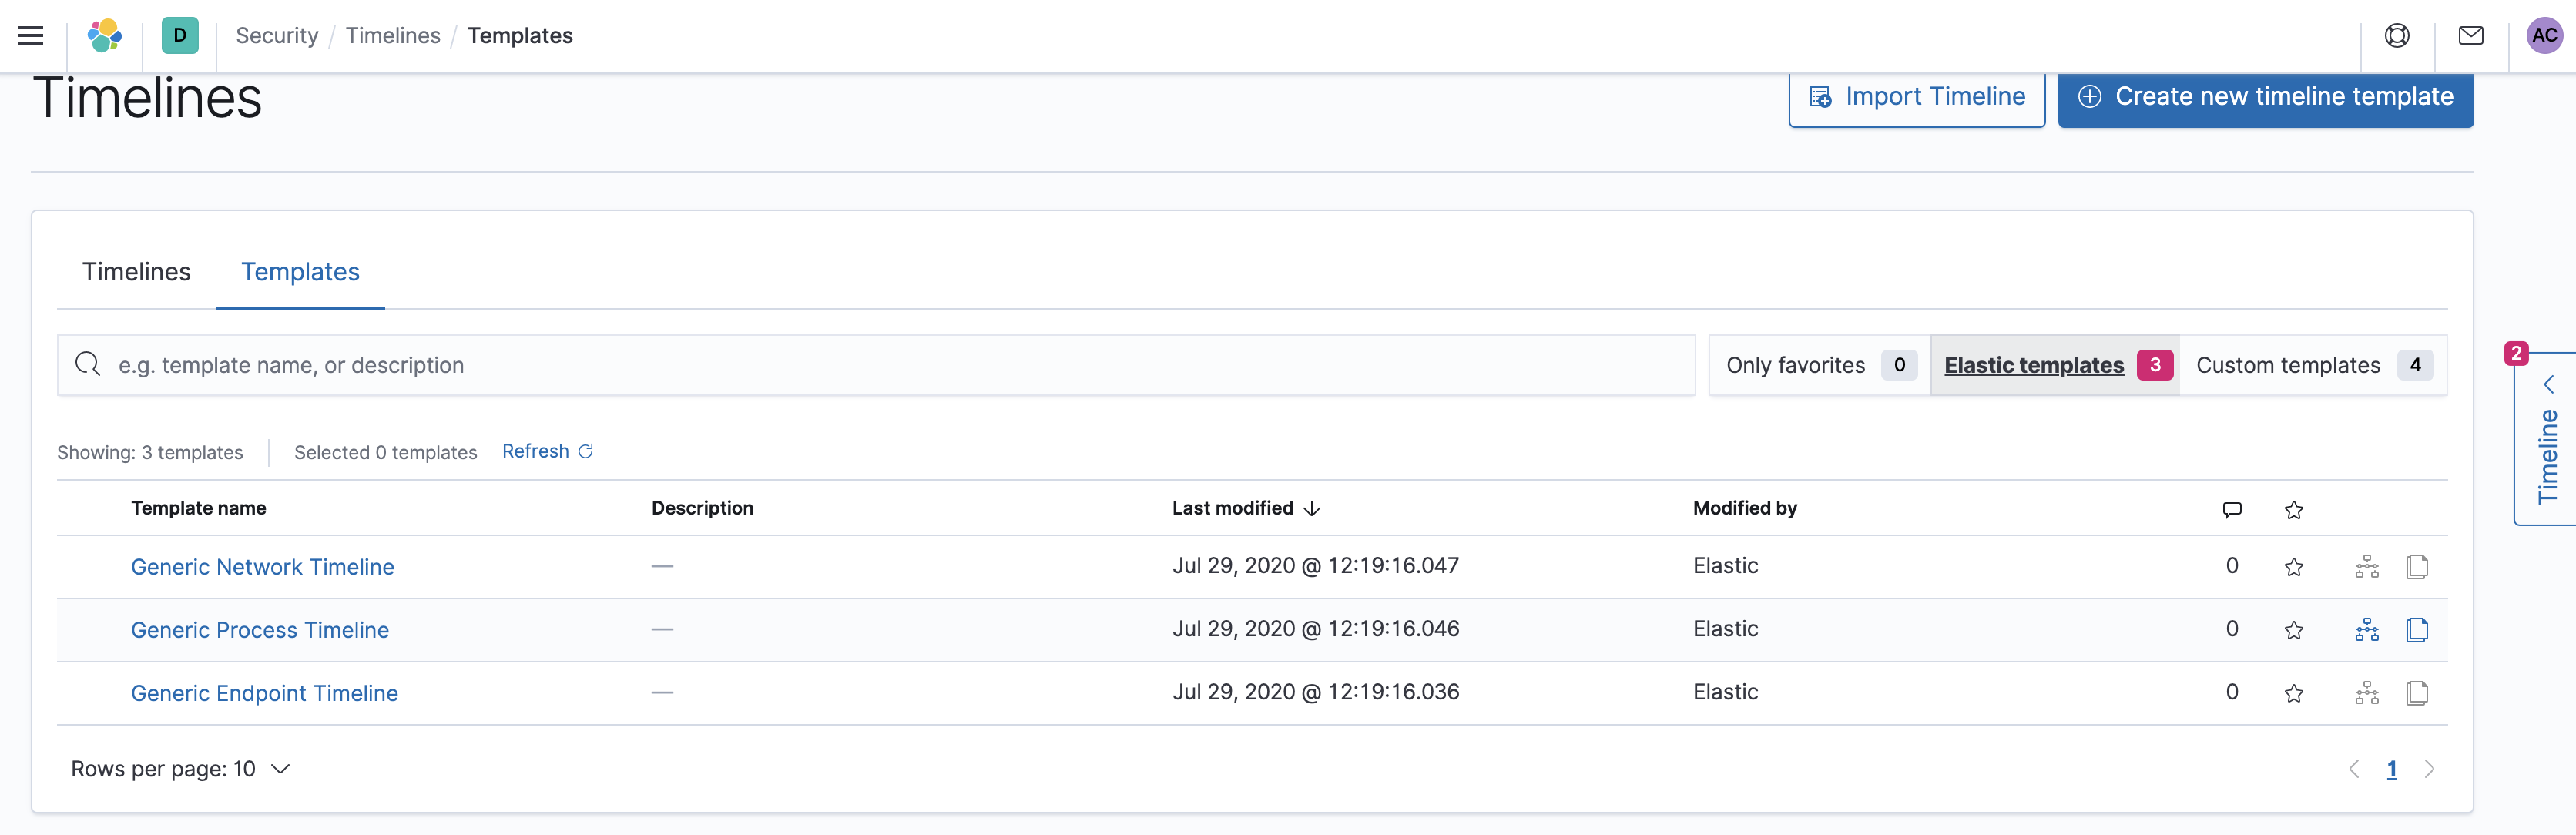Click Create new timeline template button
Image resolution: width=2576 pixels, height=835 pixels.
[2265, 97]
